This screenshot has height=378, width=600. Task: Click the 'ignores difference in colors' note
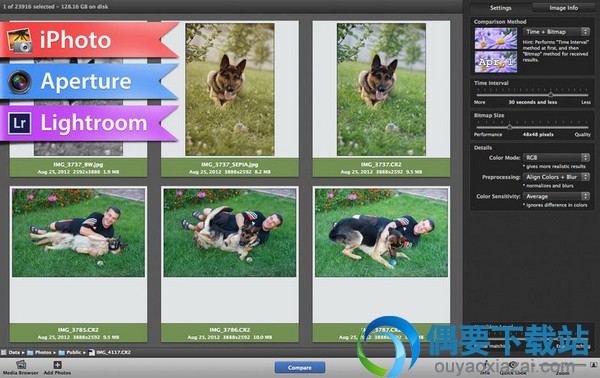[555, 205]
